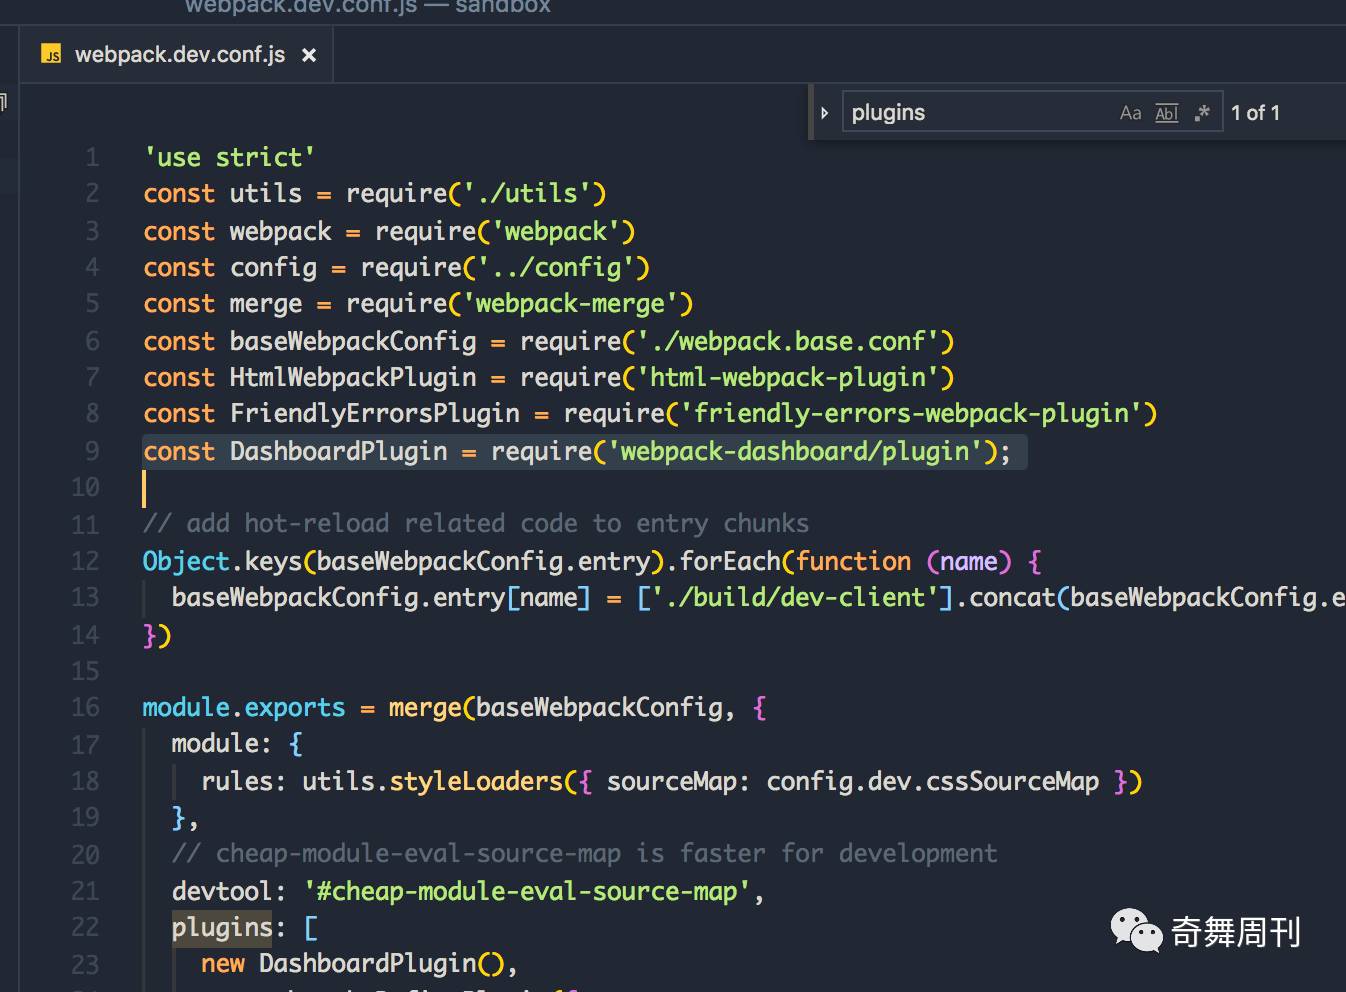Click DashboardPlugin identifier on line 9
1346x992 pixels.
click(x=338, y=452)
